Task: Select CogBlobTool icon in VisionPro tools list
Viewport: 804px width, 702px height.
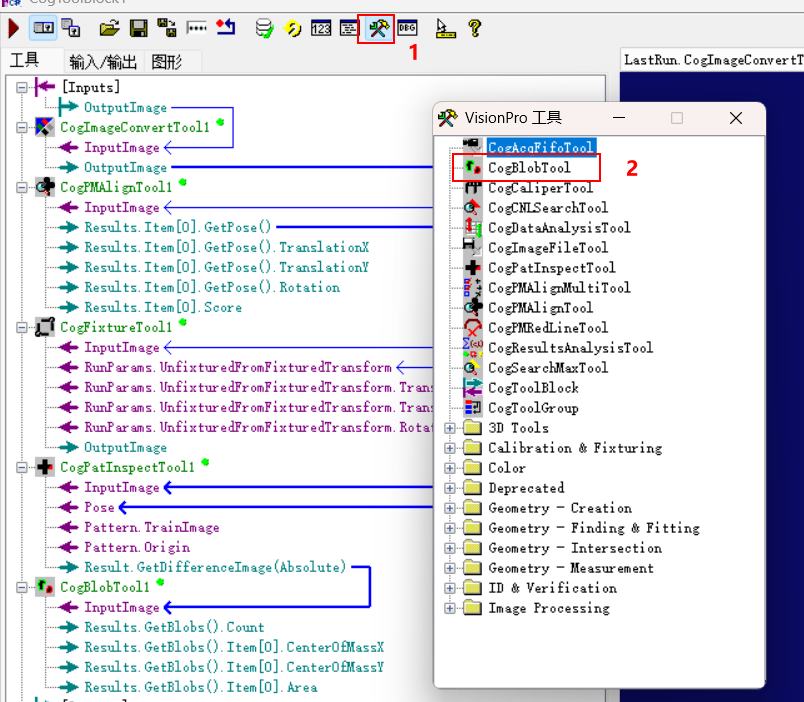Action: click(472, 168)
